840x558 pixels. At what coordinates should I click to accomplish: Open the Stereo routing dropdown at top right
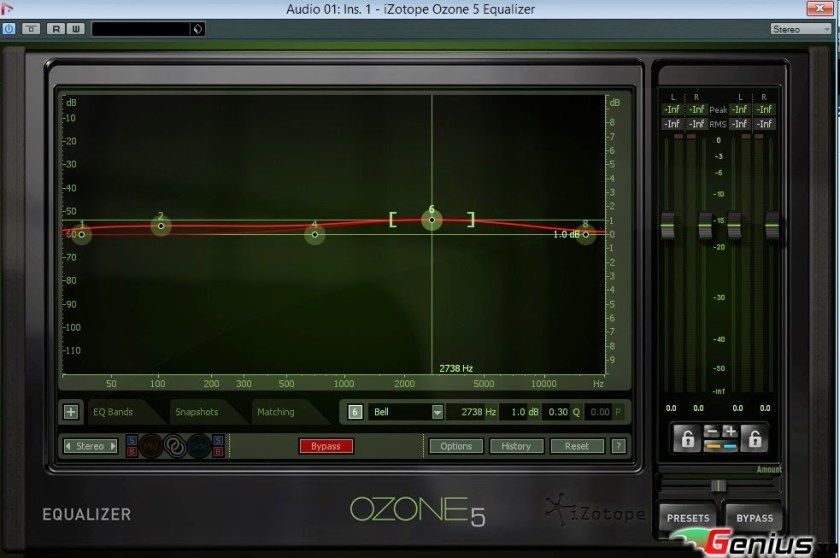pyautogui.click(x=800, y=29)
